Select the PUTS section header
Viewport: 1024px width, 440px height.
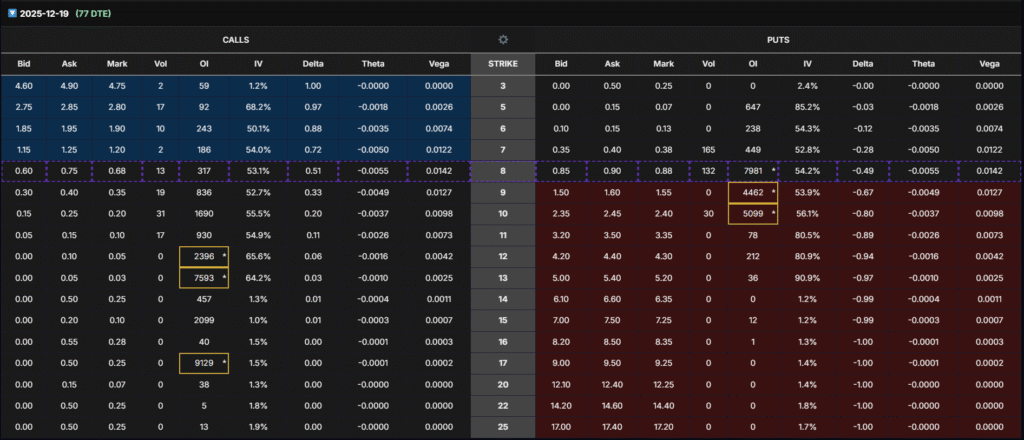click(x=776, y=39)
